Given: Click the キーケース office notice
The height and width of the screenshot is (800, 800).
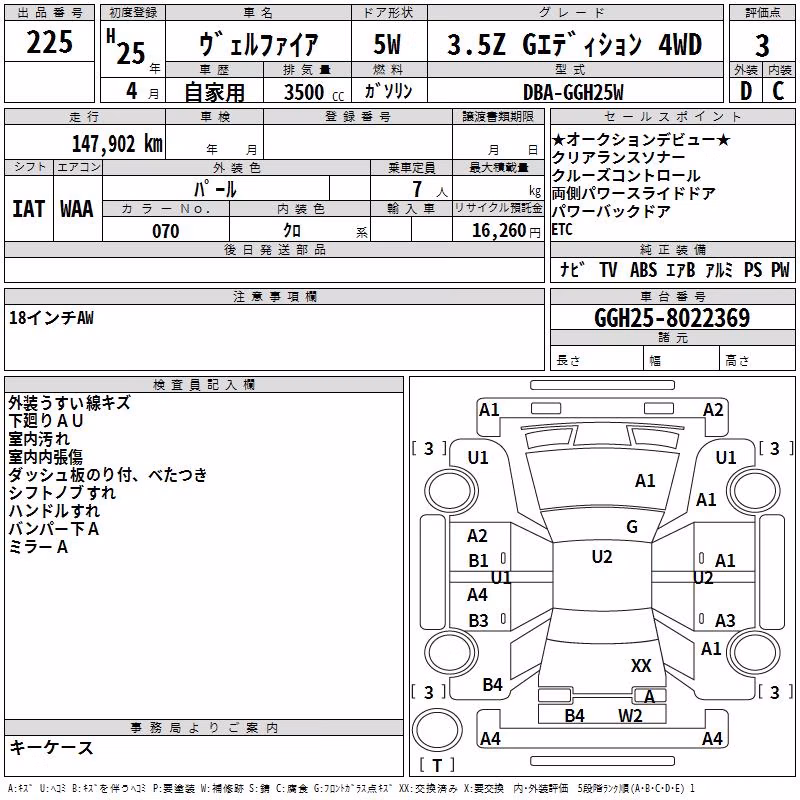Looking at the screenshot, I should click(52, 748).
